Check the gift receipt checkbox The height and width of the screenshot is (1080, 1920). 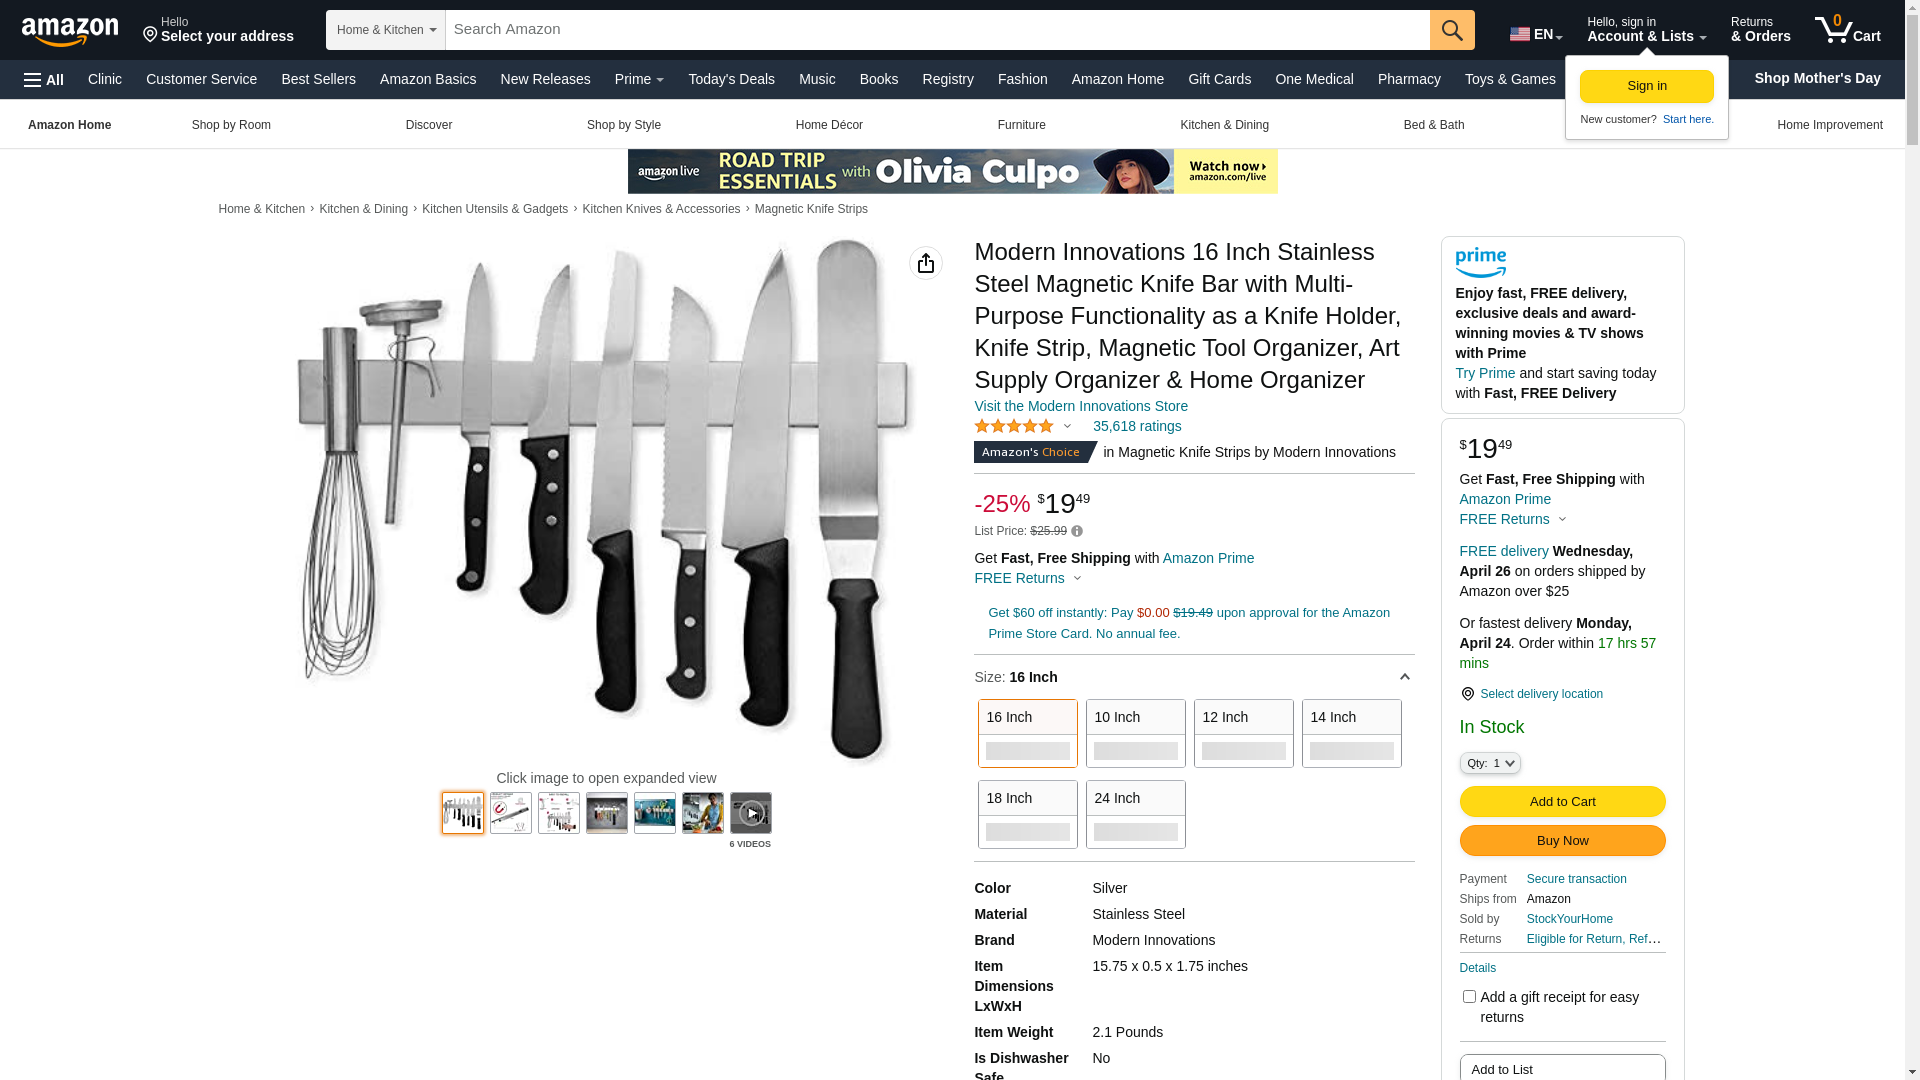tap(1469, 997)
